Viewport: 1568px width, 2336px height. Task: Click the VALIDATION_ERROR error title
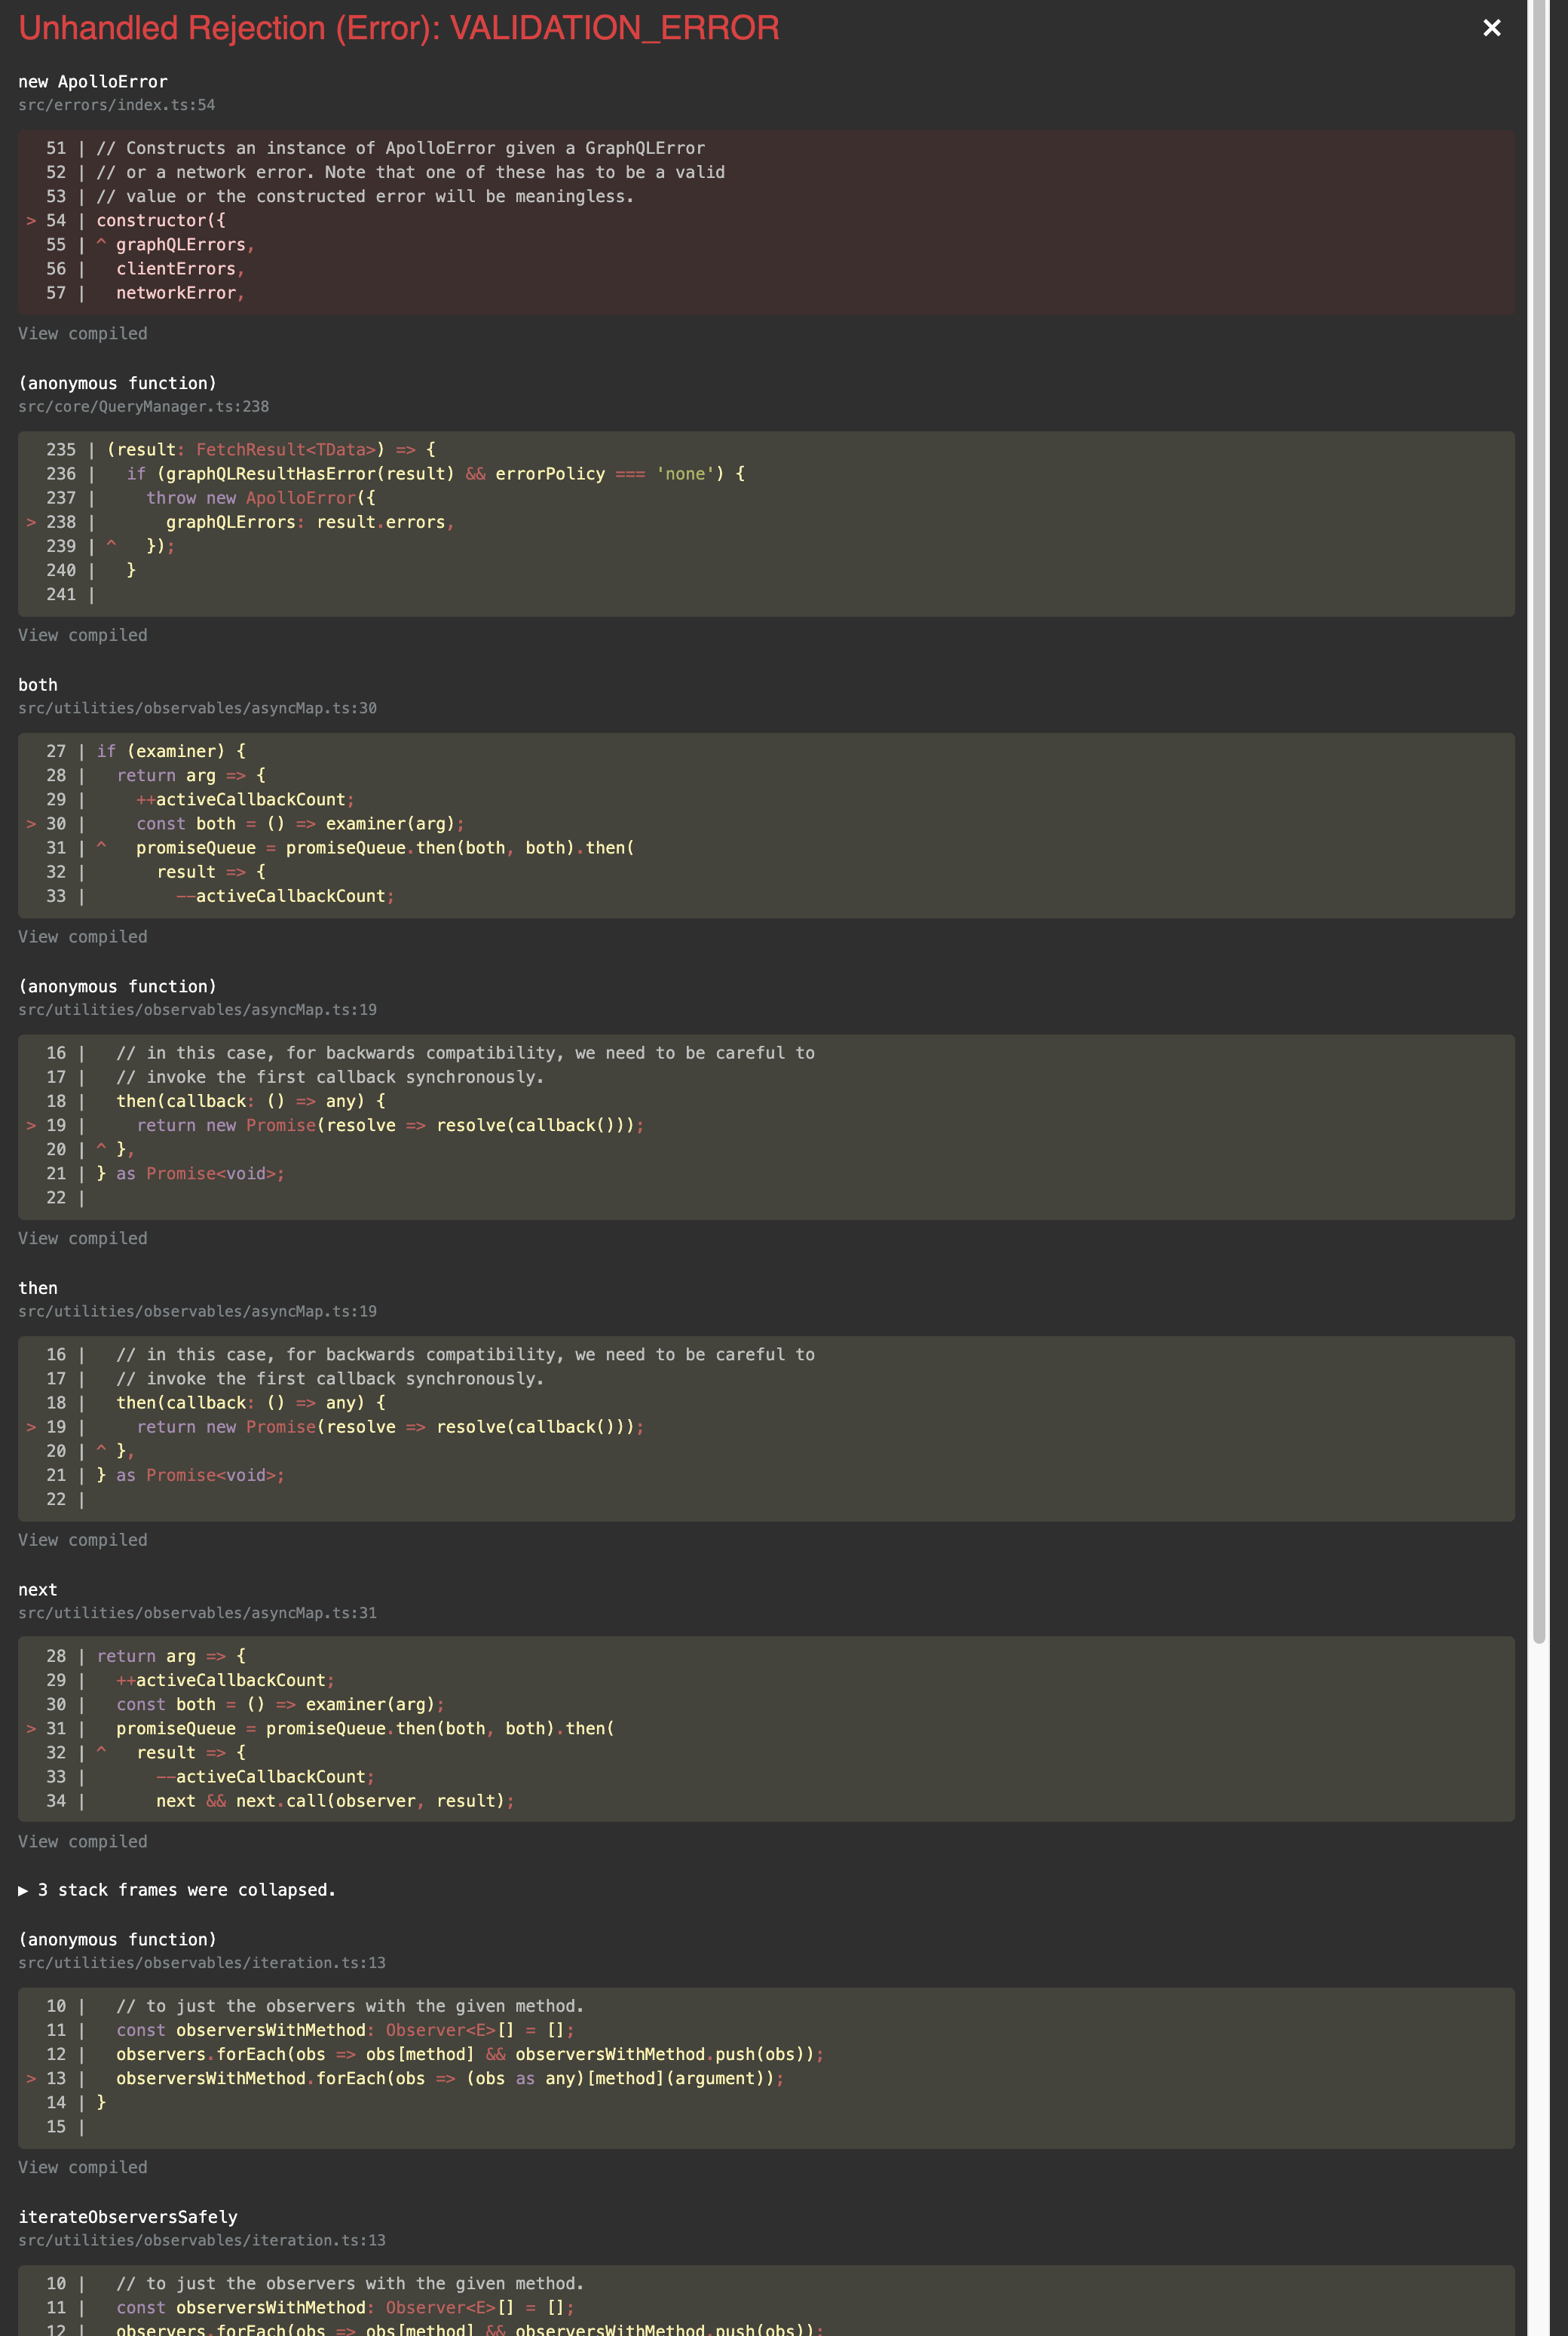point(399,28)
